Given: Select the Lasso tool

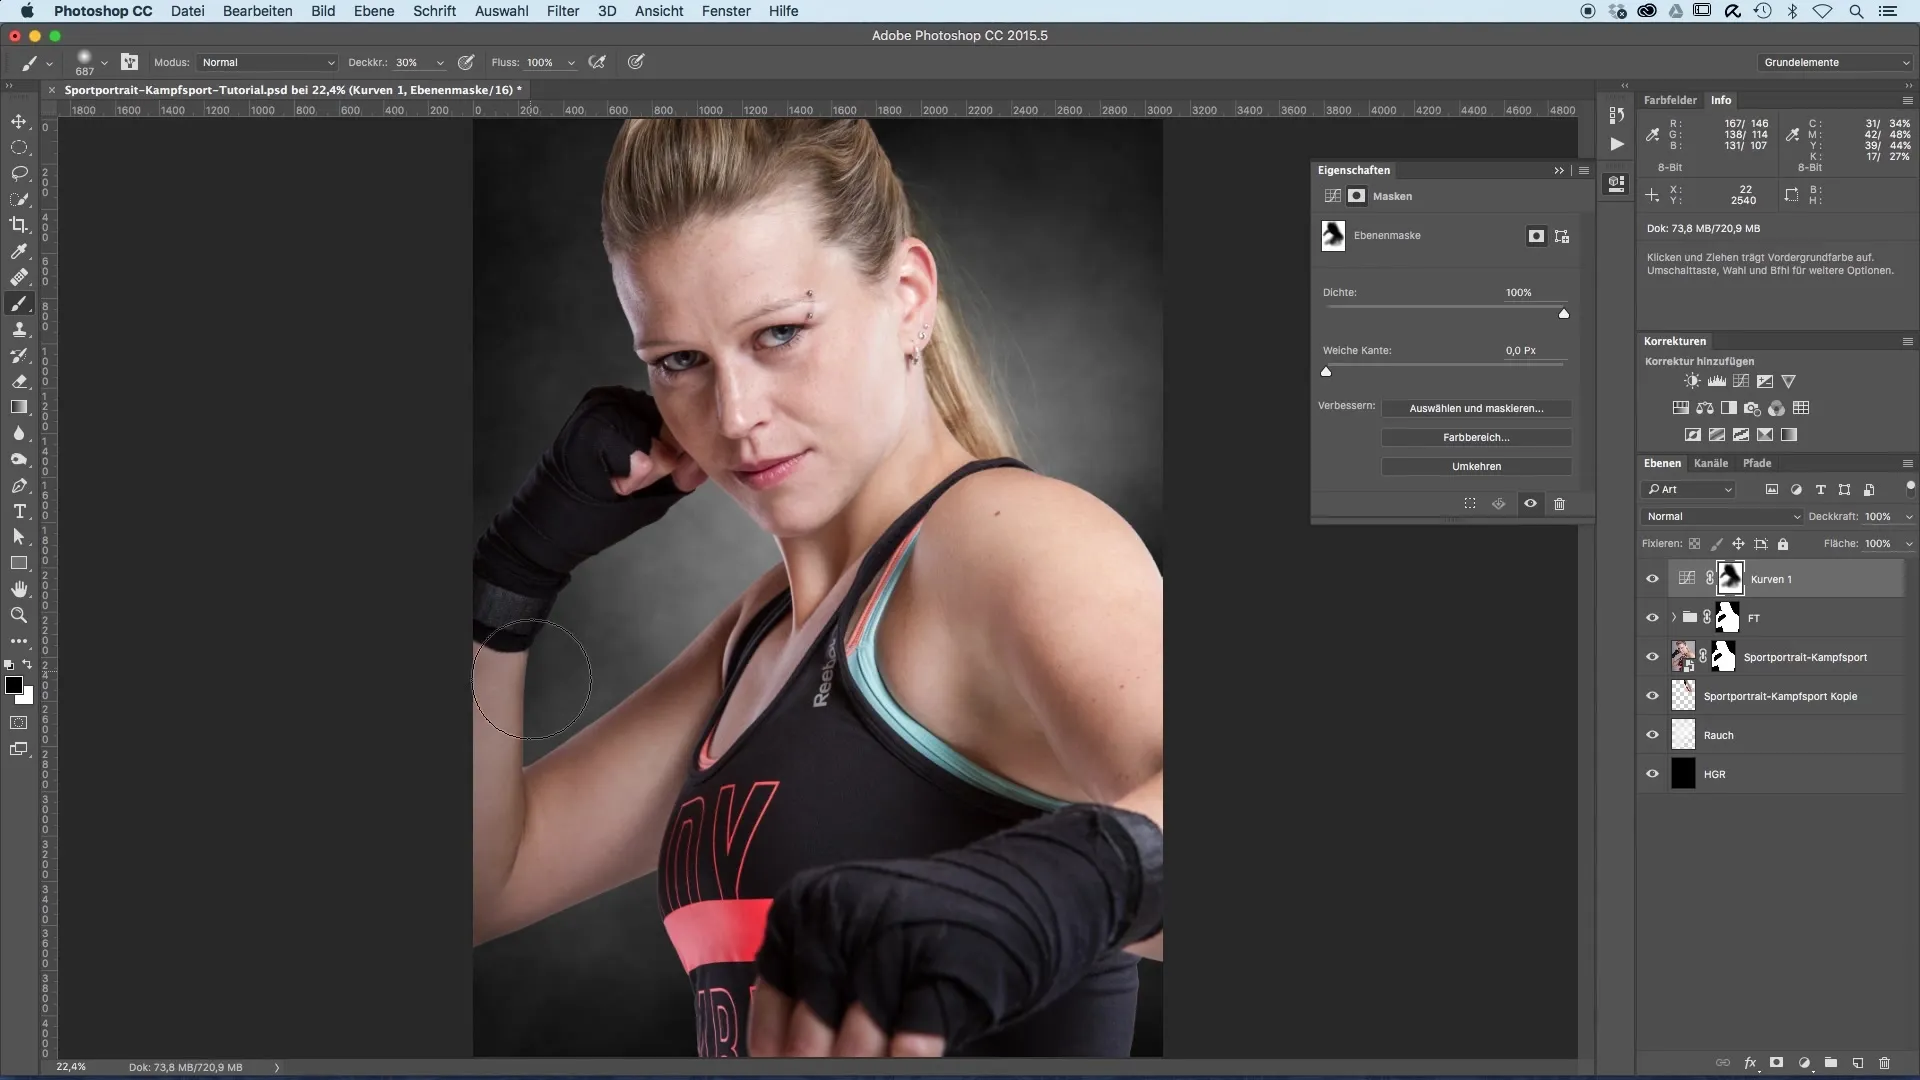Looking at the screenshot, I should [19, 174].
